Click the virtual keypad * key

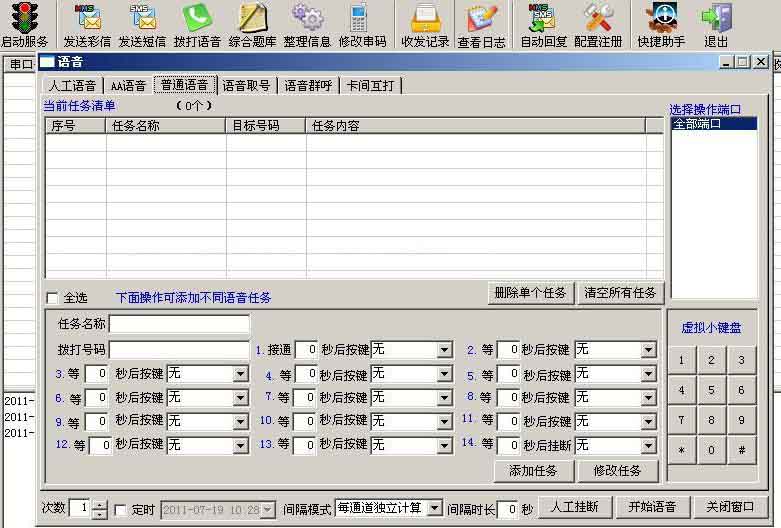tap(681, 450)
